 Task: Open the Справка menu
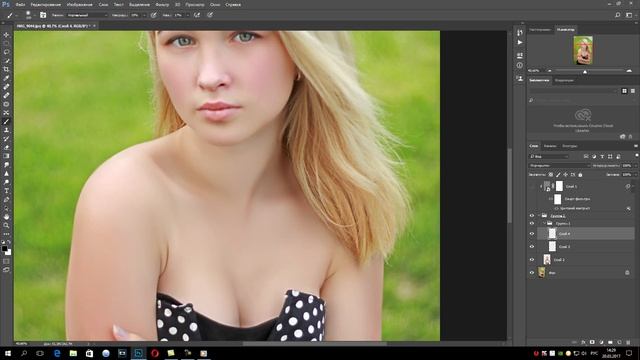[233, 4]
